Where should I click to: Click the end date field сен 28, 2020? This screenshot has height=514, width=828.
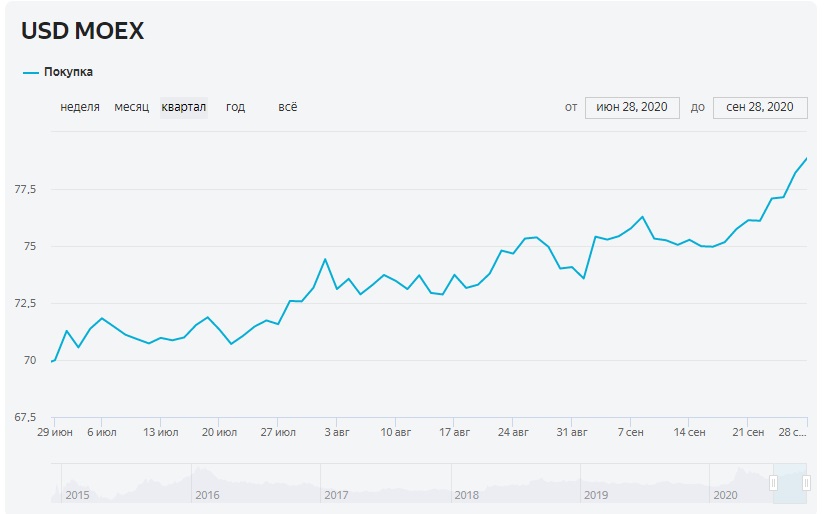pyautogui.click(x=760, y=107)
